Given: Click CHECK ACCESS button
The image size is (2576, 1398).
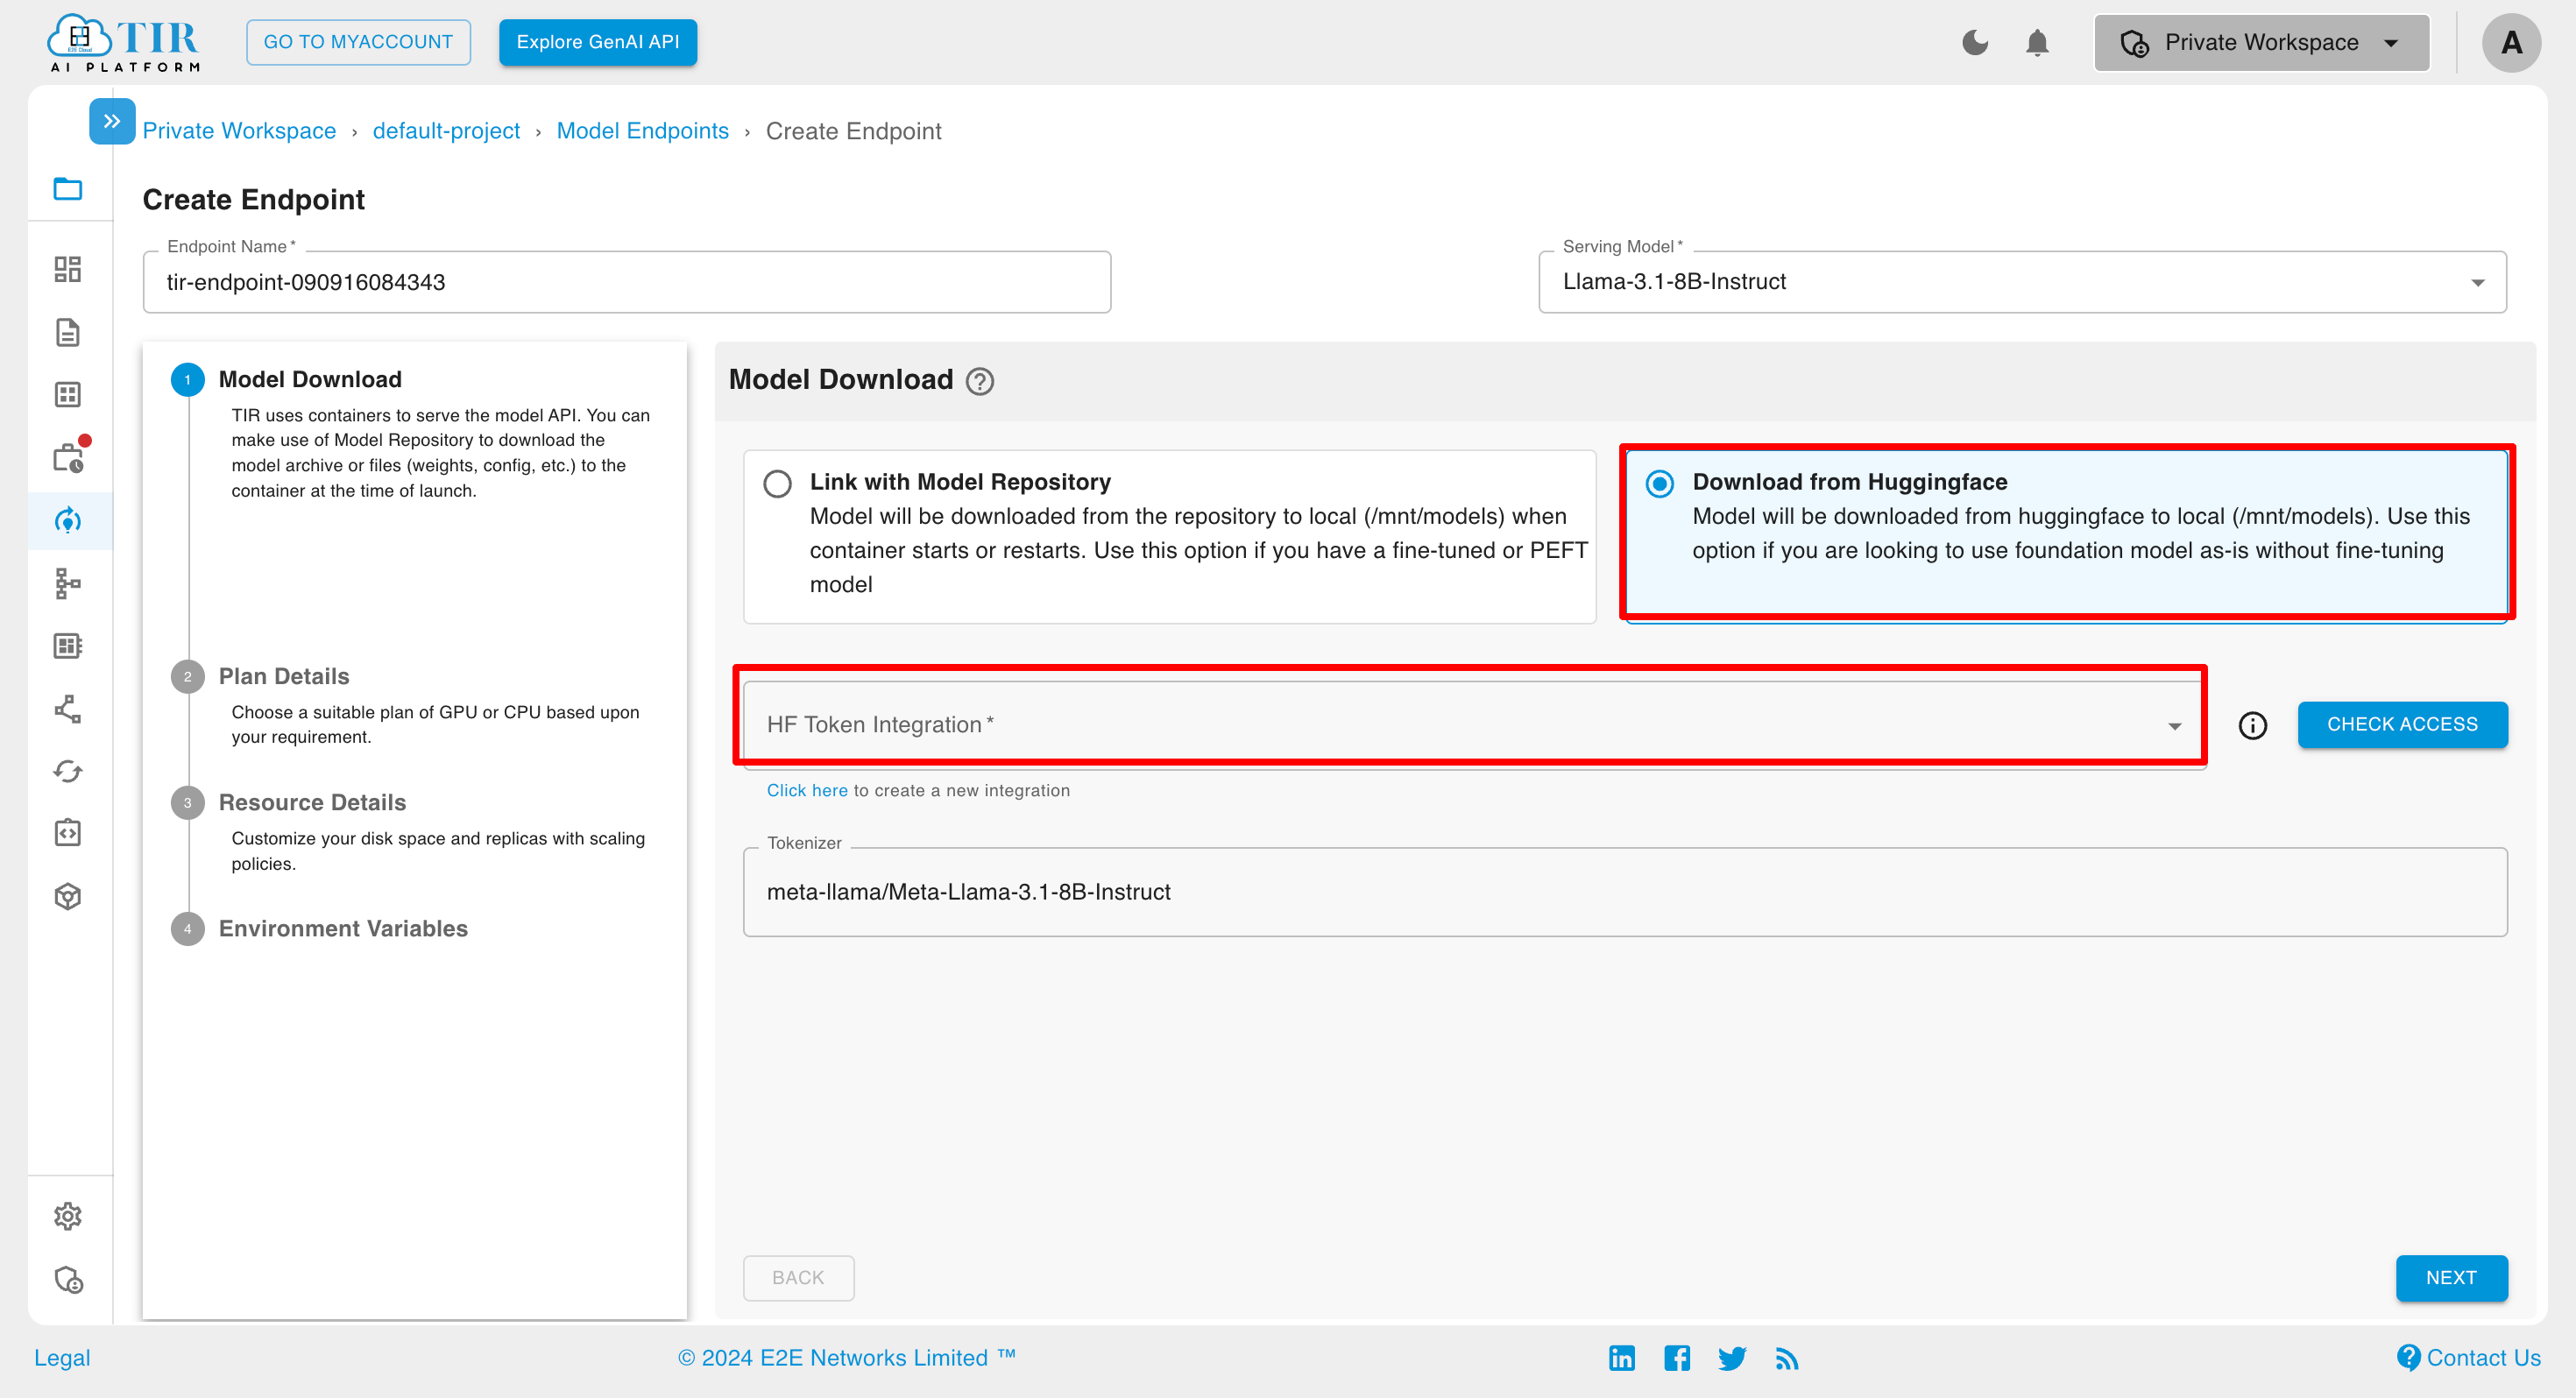Looking at the screenshot, I should tap(2403, 724).
